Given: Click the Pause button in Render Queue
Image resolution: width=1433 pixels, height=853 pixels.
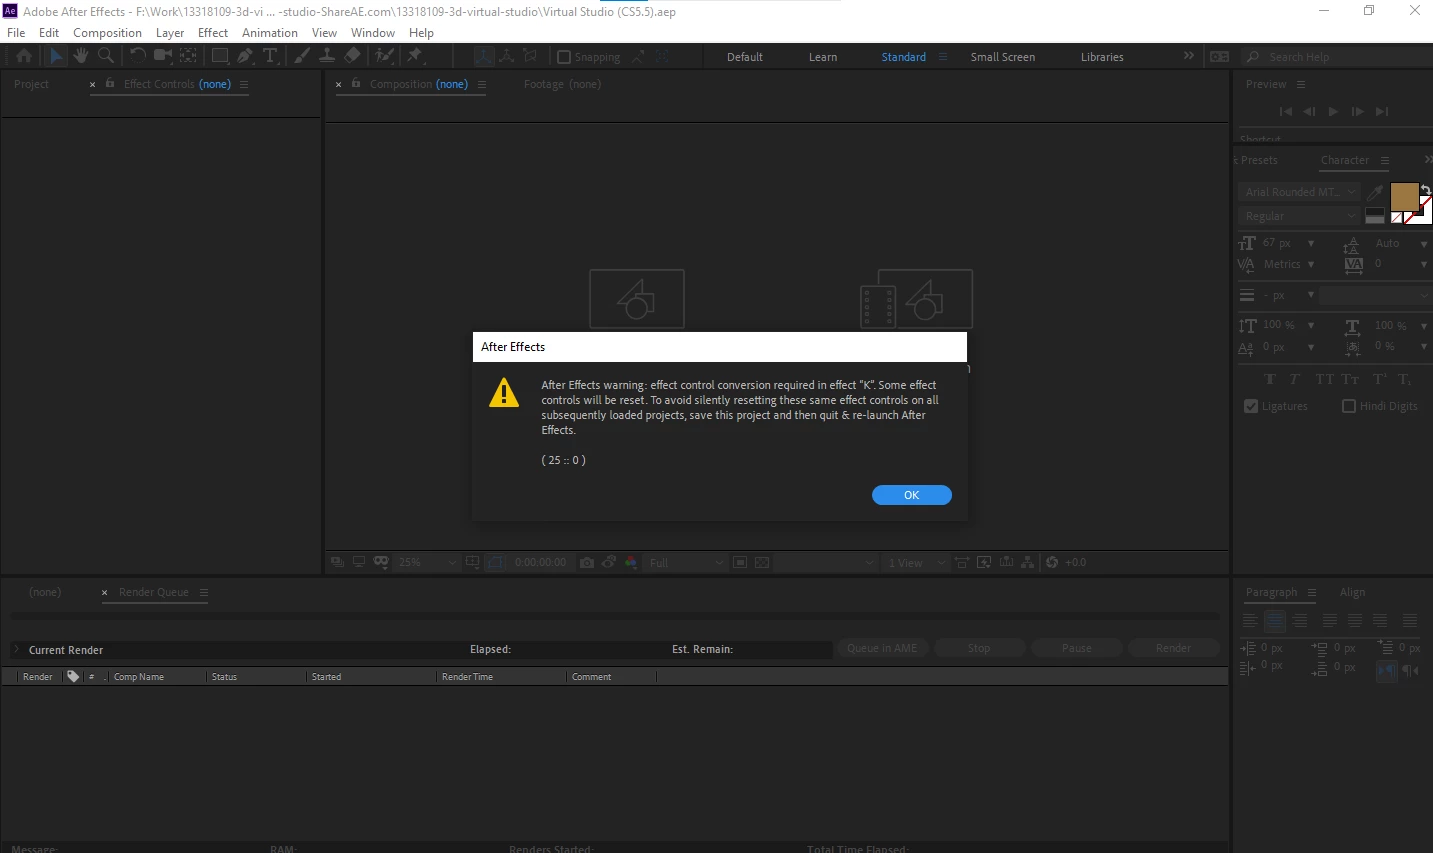Looking at the screenshot, I should click(x=1076, y=648).
